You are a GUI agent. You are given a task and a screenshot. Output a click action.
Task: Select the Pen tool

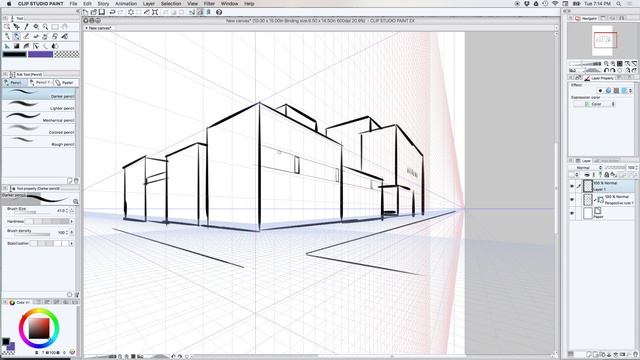coord(7,37)
